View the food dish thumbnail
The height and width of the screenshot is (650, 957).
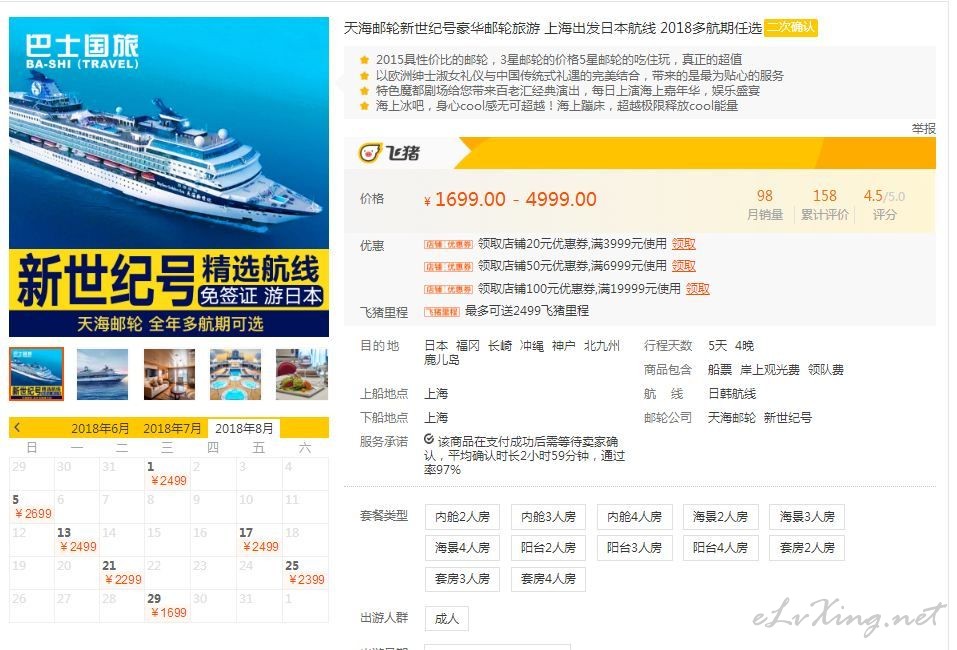click(x=302, y=374)
